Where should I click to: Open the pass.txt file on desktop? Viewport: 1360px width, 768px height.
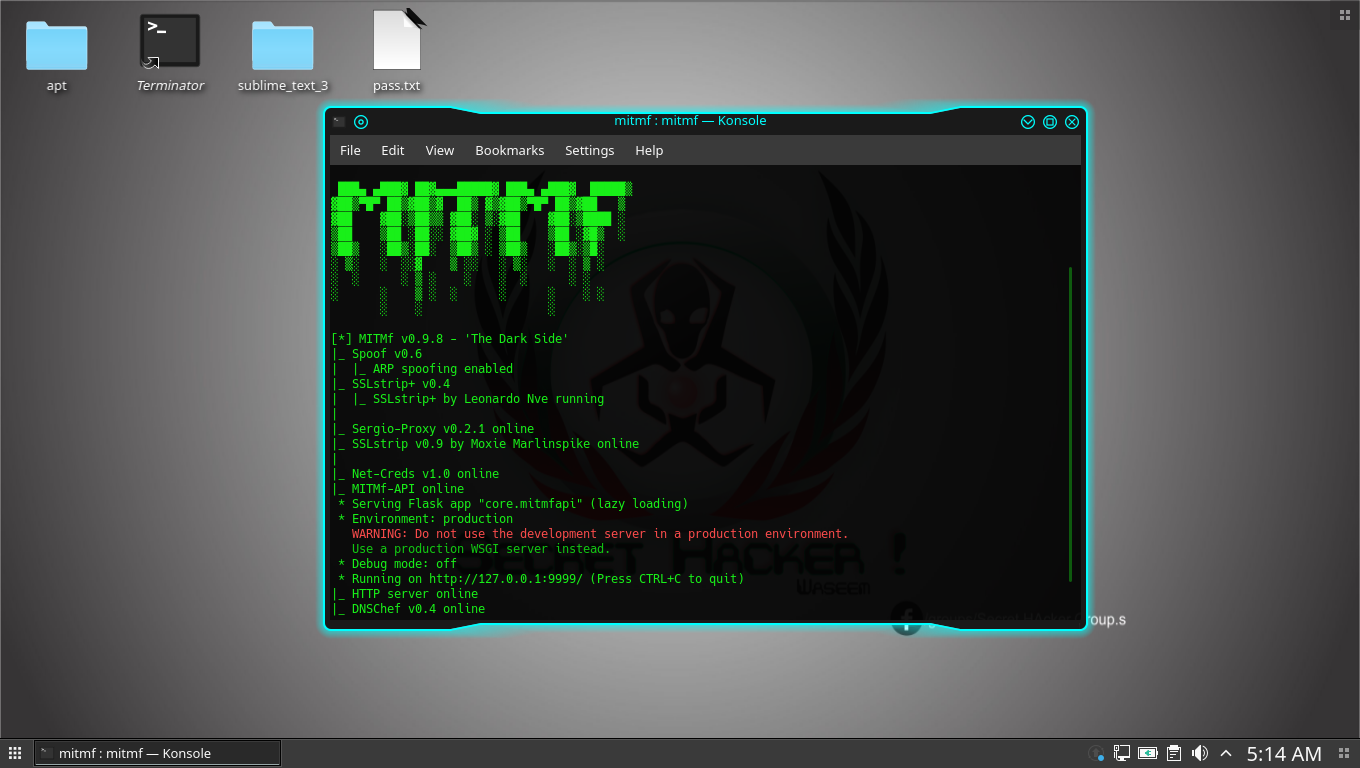coord(397,52)
